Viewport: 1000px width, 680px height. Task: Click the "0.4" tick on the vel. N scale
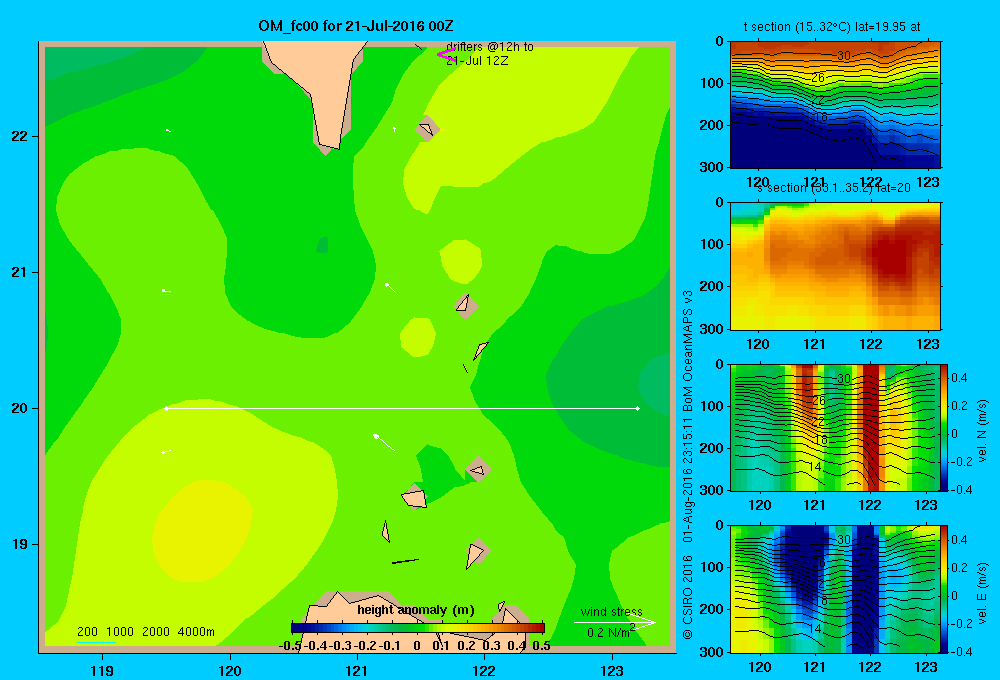click(x=959, y=378)
